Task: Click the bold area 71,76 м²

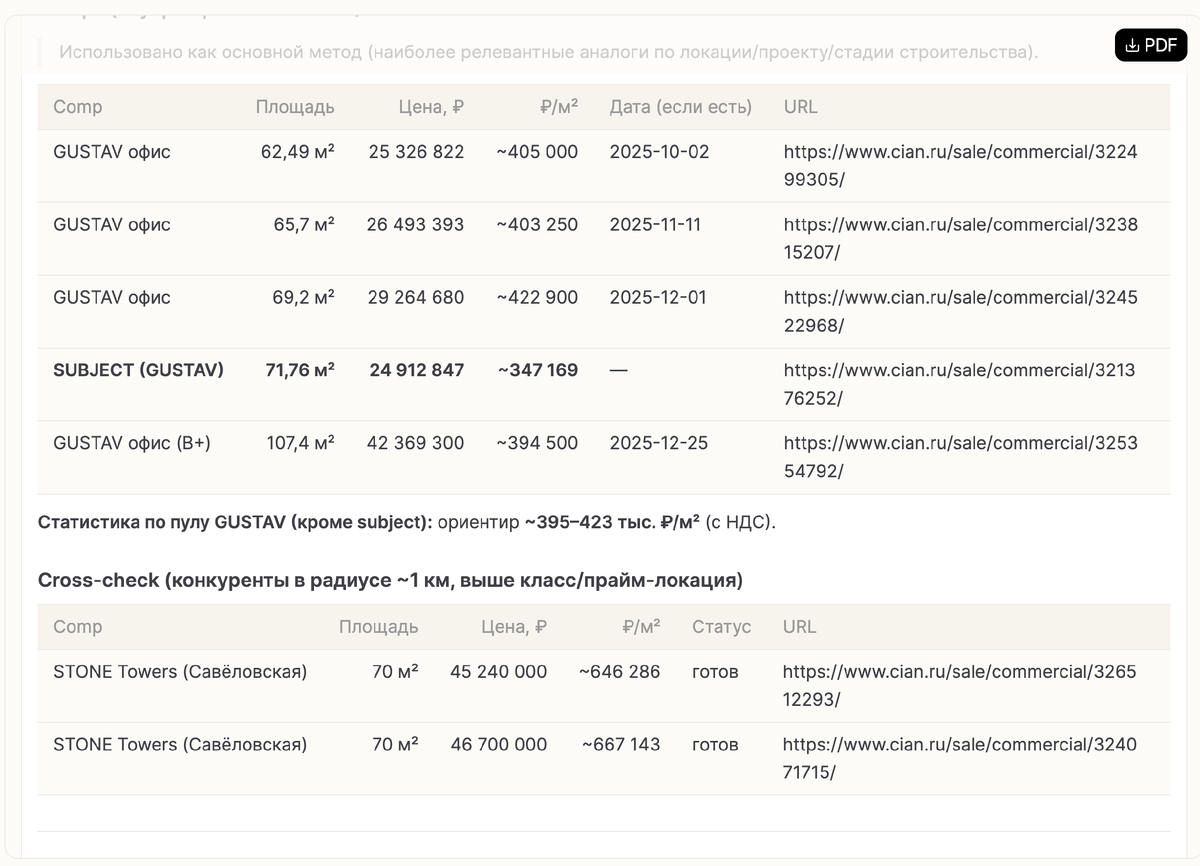Action: pyautogui.click(x=299, y=370)
